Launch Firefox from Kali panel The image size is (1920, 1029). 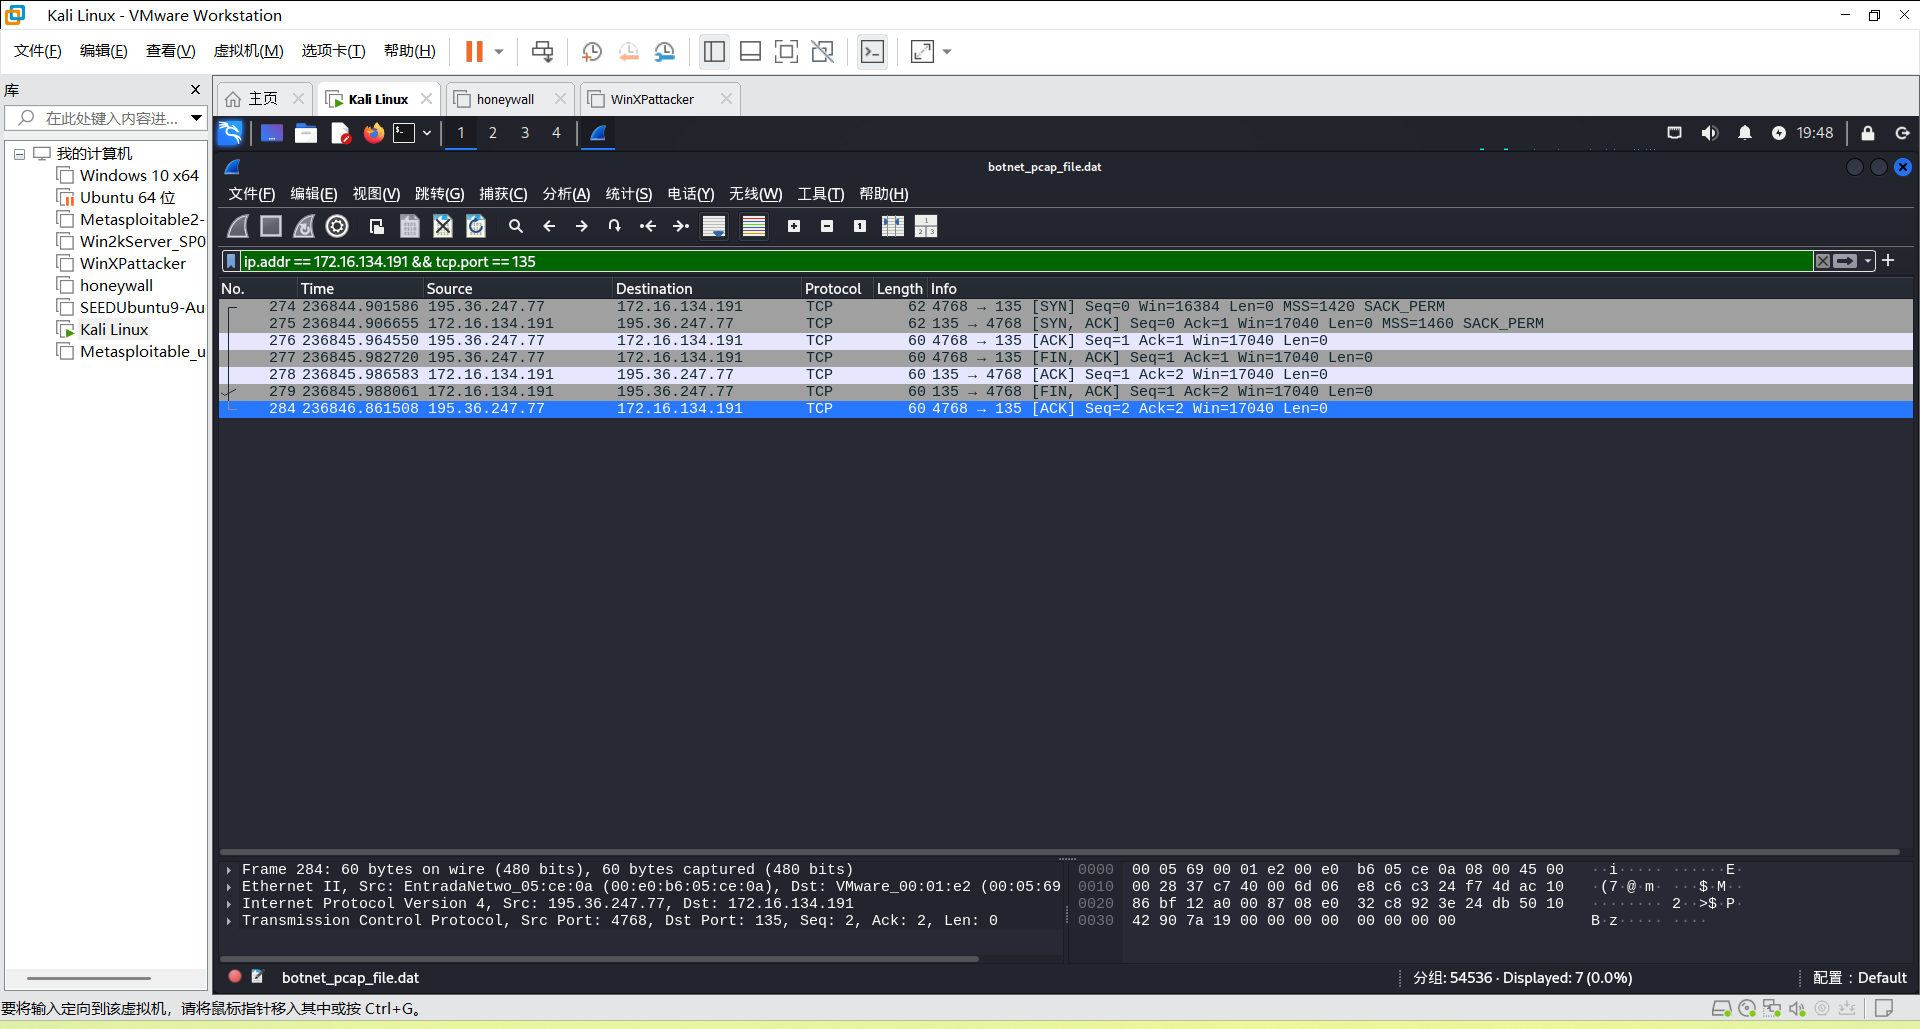coord(374,133)
